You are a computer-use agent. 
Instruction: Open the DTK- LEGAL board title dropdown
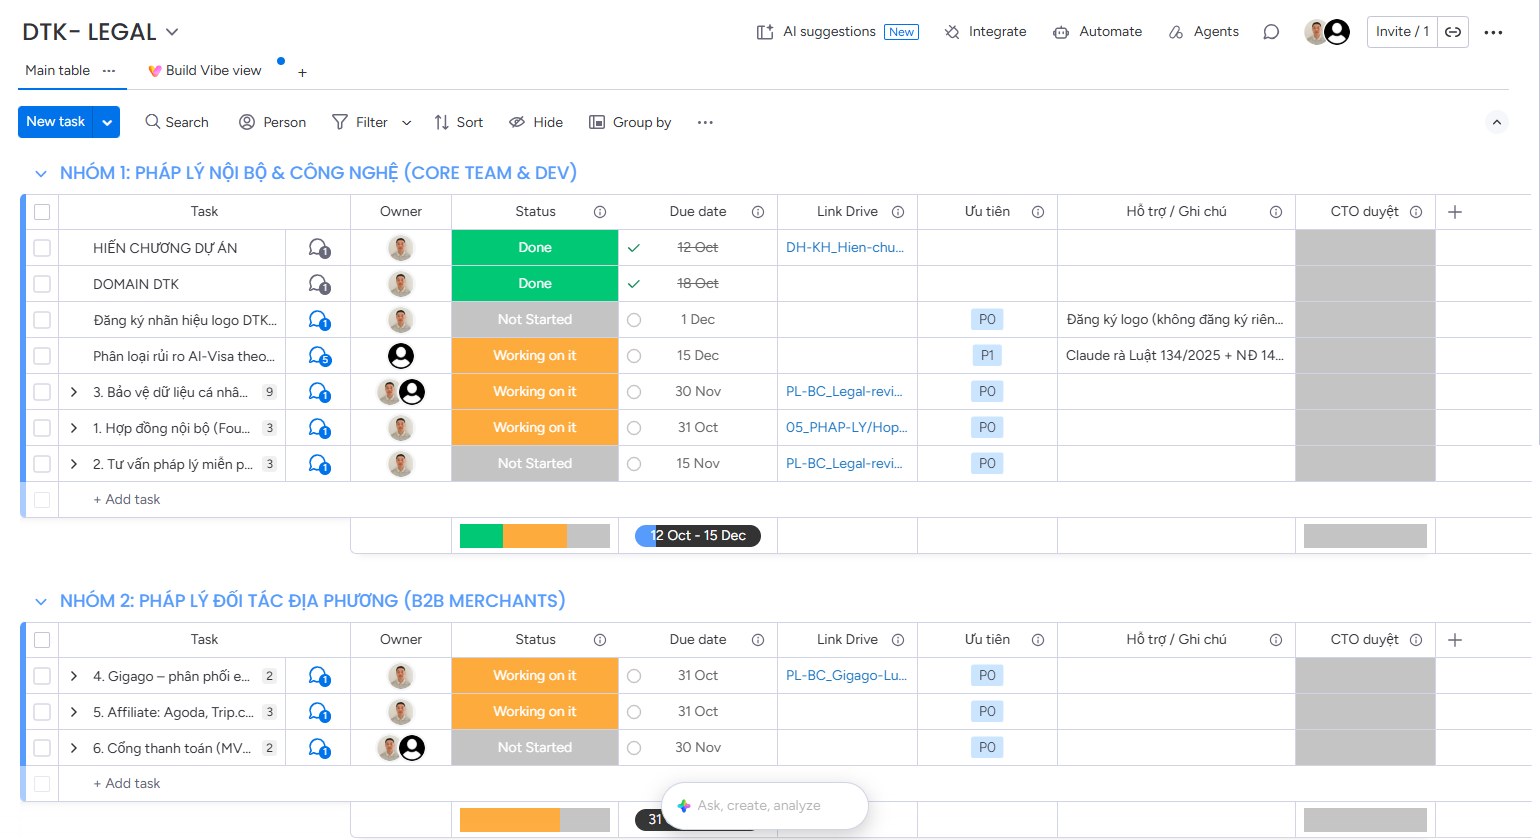pyautogui.click(x=172, y=32)
